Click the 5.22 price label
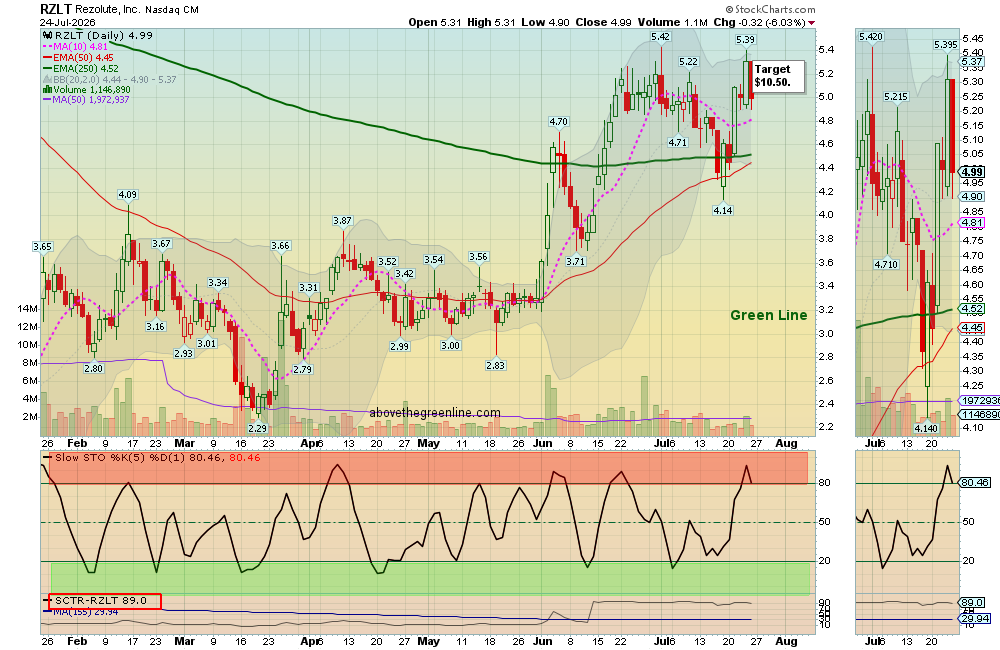Image resolution: width=1000 pixels, height=650 pixels. click(688, 62)
